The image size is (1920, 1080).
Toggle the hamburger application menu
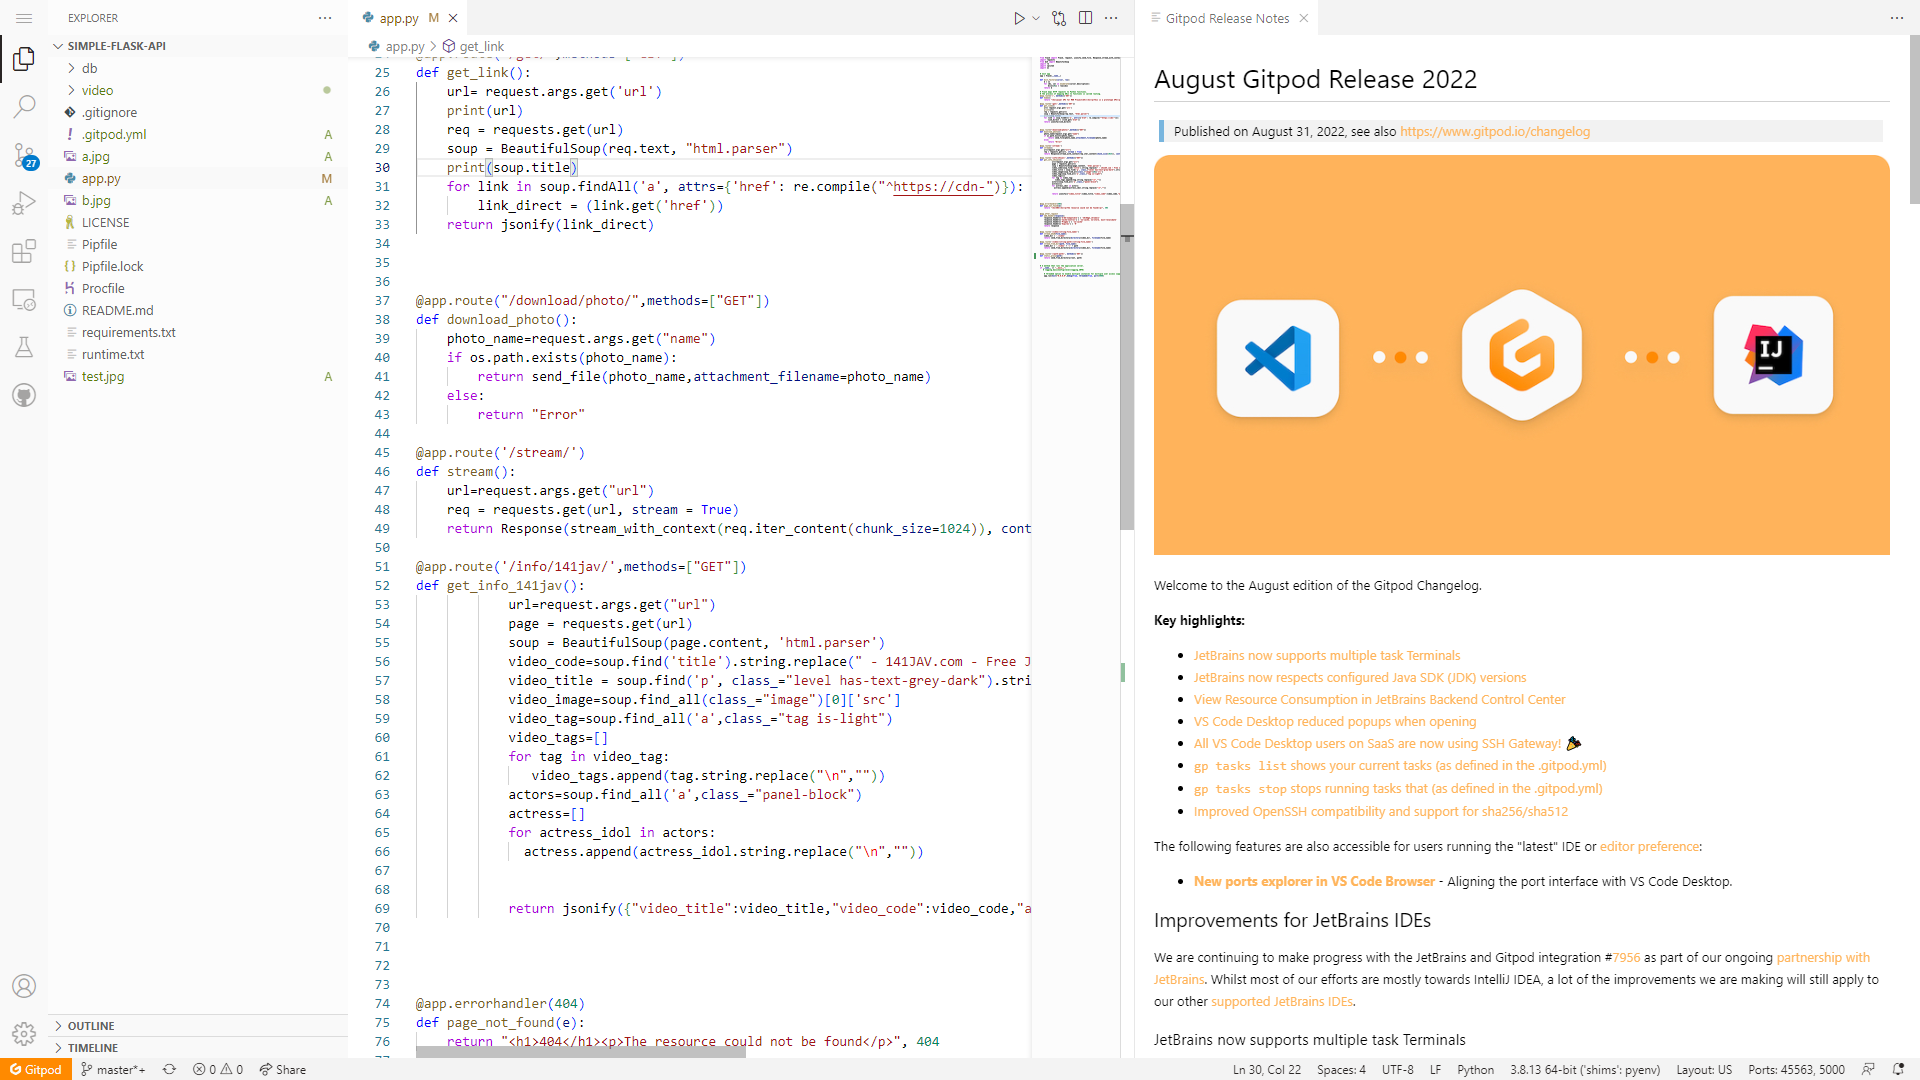pos(24,18)
